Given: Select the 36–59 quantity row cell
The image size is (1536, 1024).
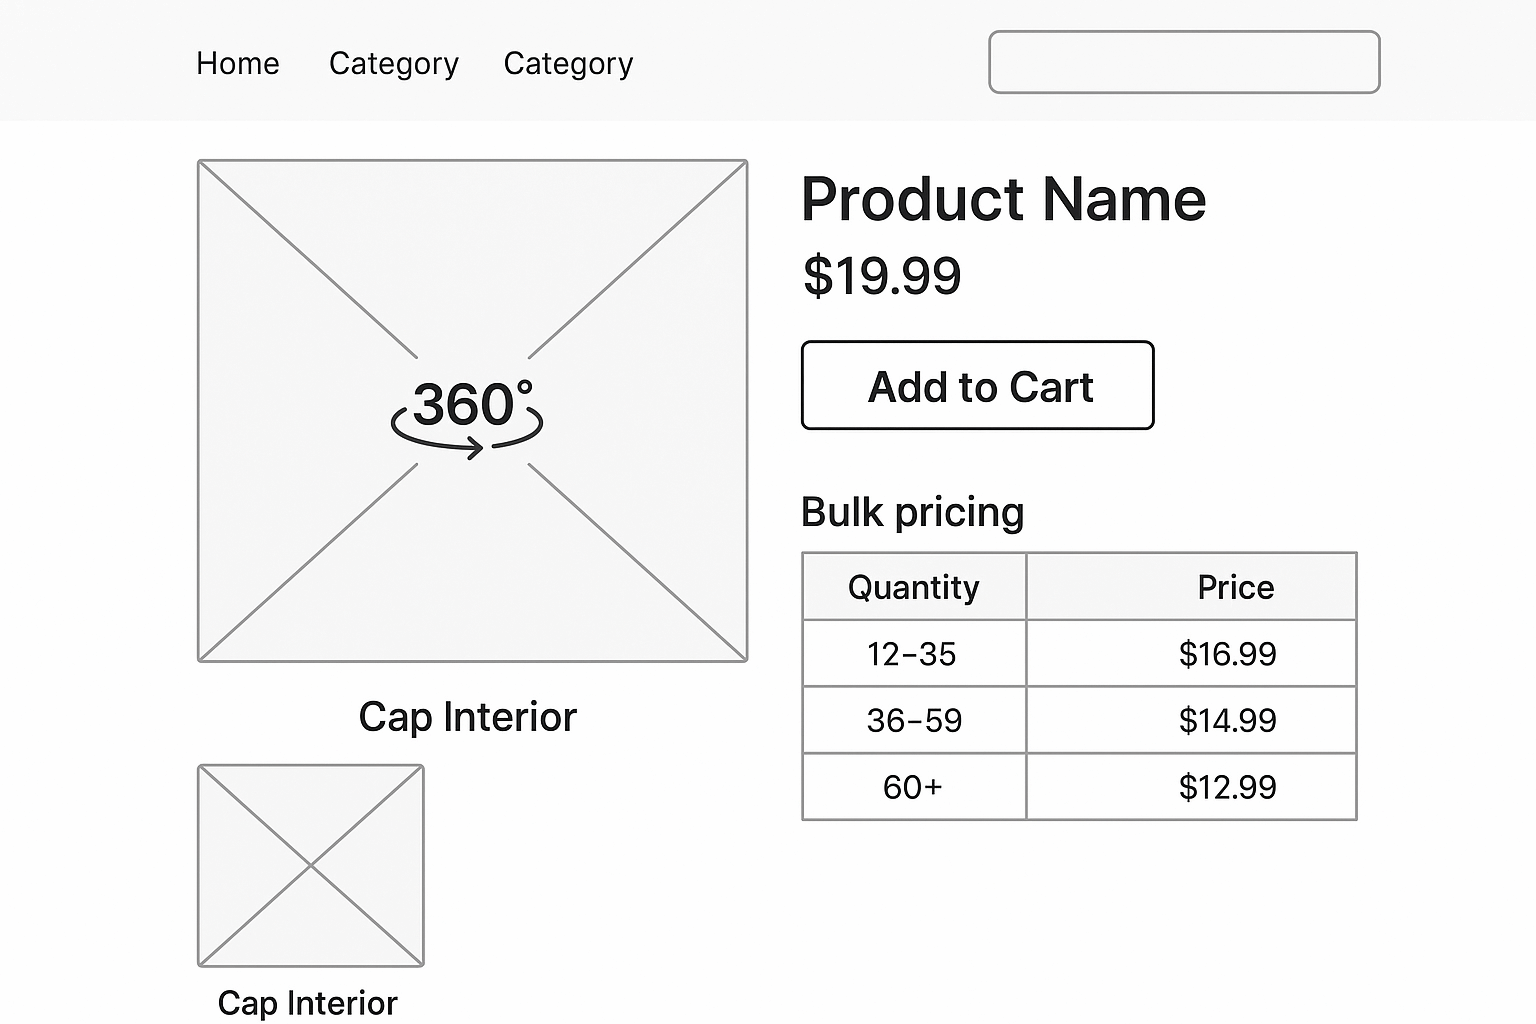Looking at the screenshot, I should [914, 720].
